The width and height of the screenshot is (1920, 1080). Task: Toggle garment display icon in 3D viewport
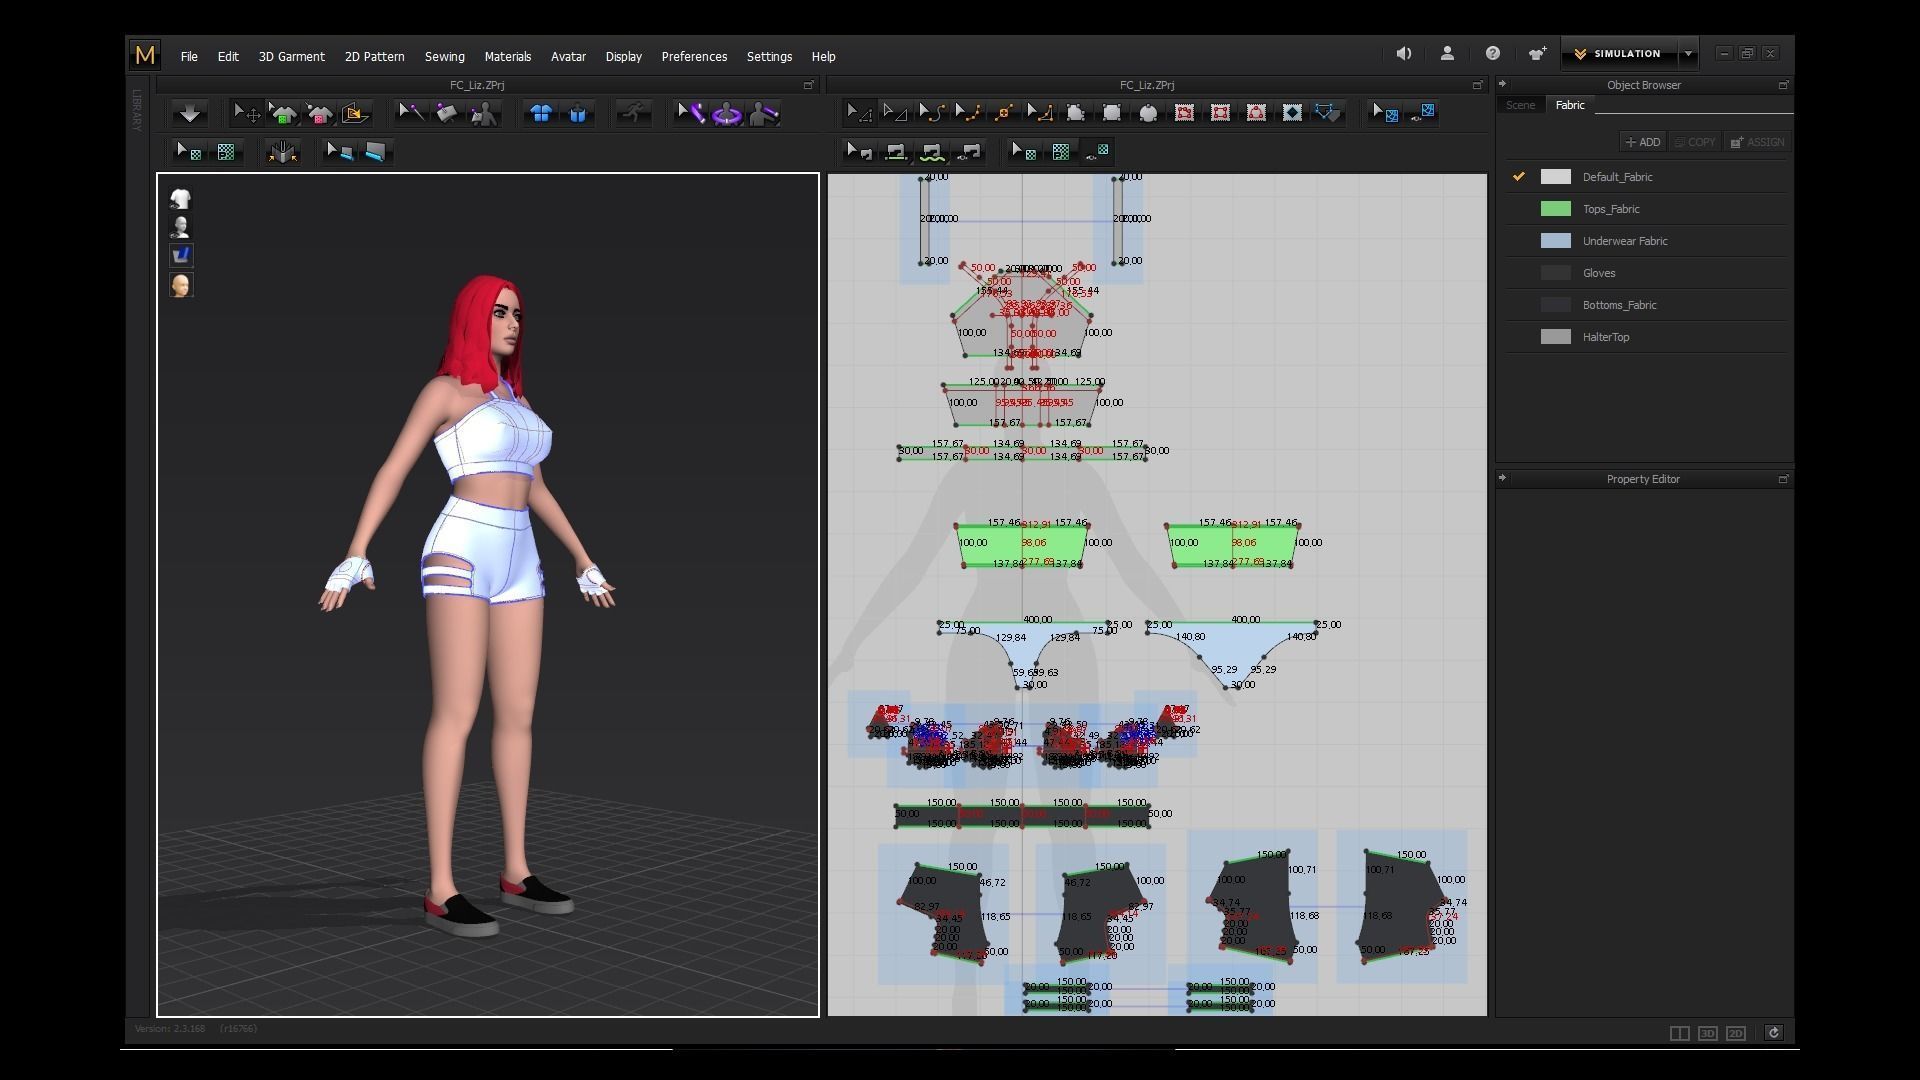coord(181,199)
